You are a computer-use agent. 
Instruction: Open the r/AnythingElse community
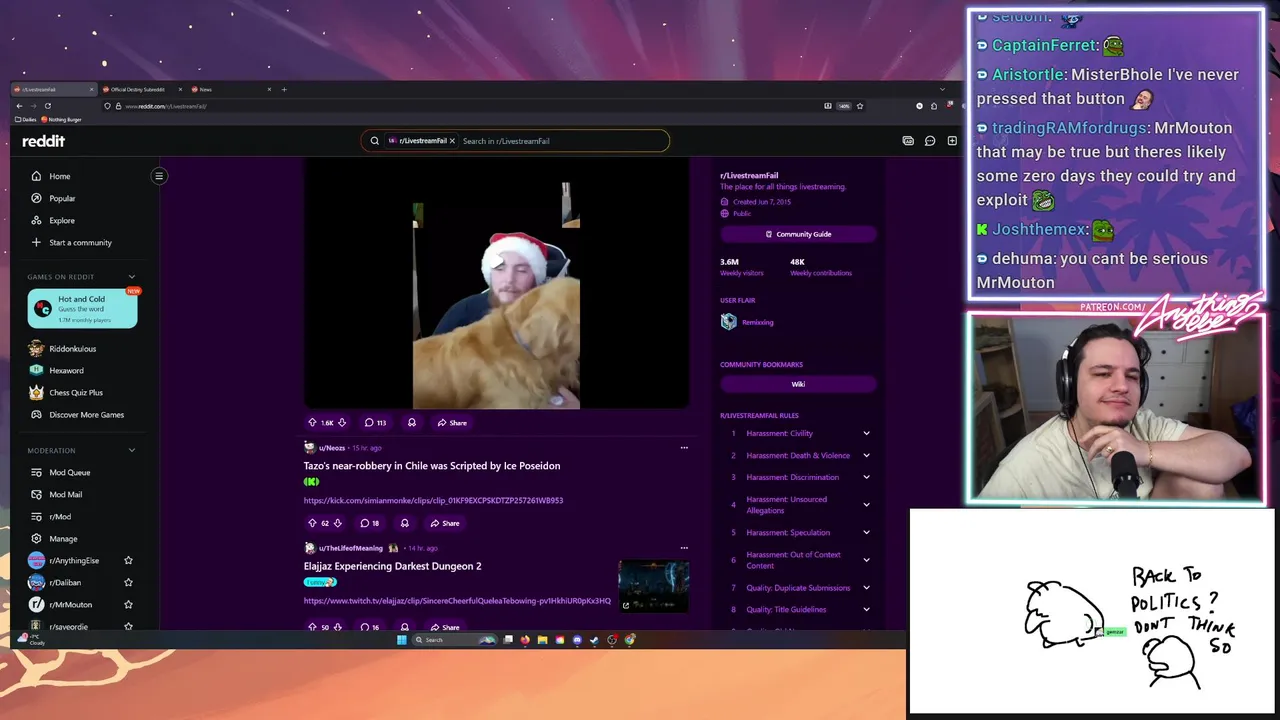pos(74,560)
